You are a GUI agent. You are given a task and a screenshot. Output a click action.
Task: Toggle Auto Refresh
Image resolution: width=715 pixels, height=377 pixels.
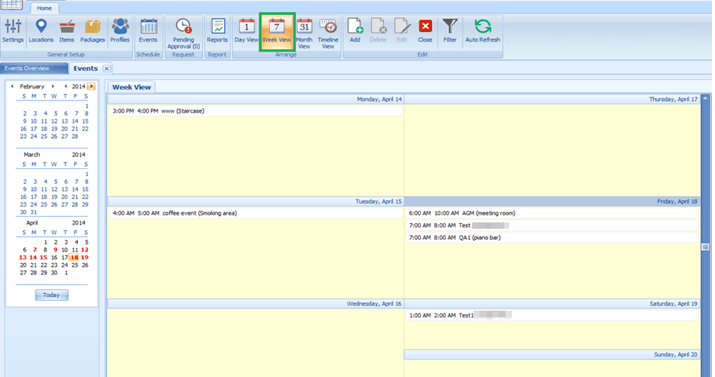point(482,31)
